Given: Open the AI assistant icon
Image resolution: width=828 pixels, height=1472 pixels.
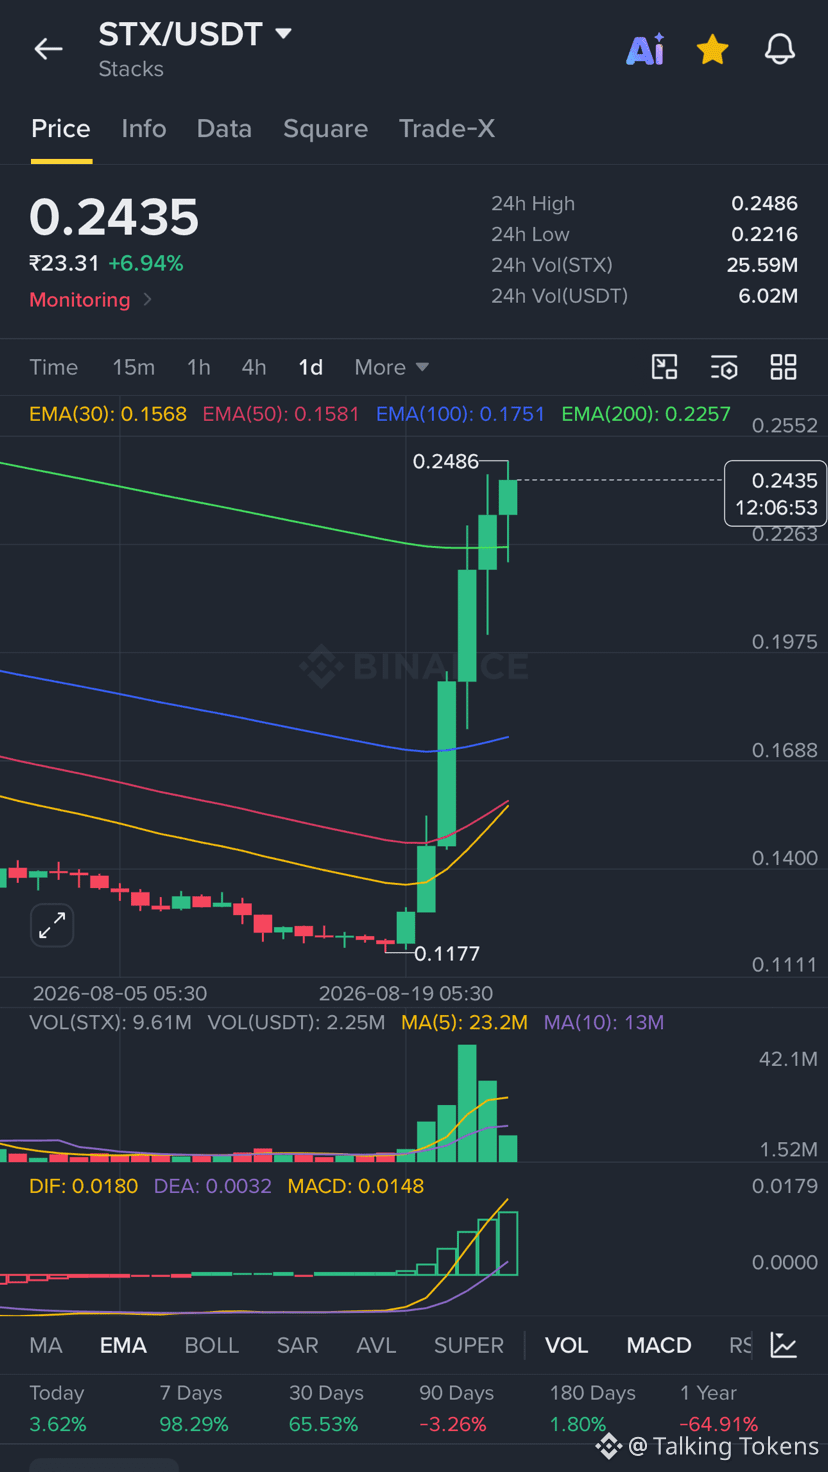Looking at the screenshot, I should [x=645, y=49].
